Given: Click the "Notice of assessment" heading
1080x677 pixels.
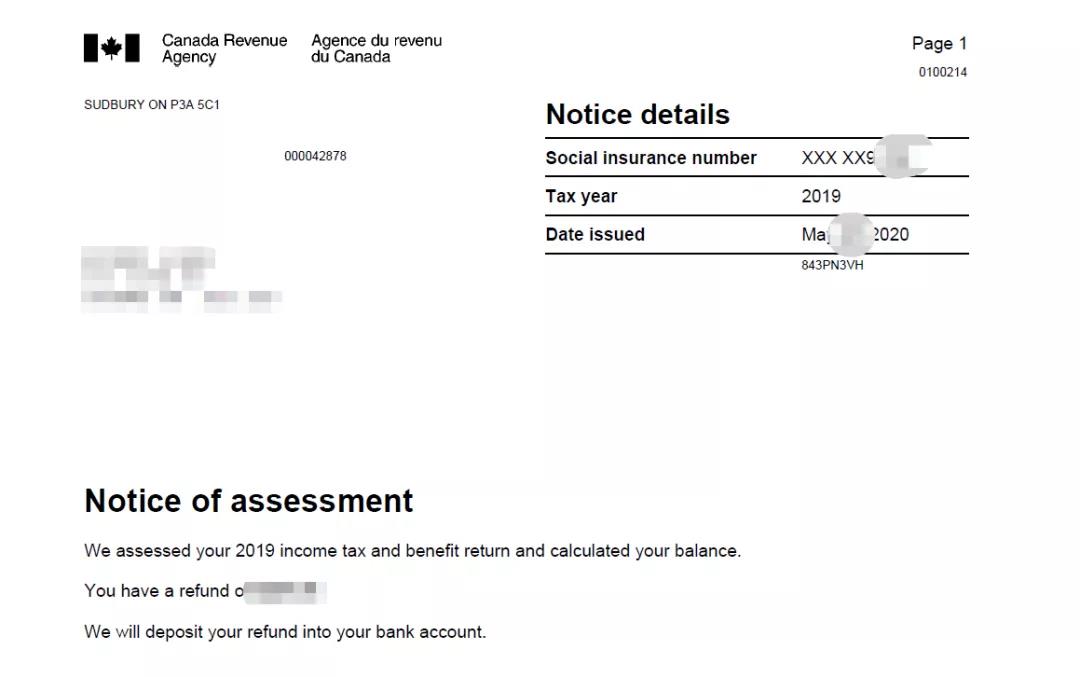Looking at the screenshot, I should (248, 501).
